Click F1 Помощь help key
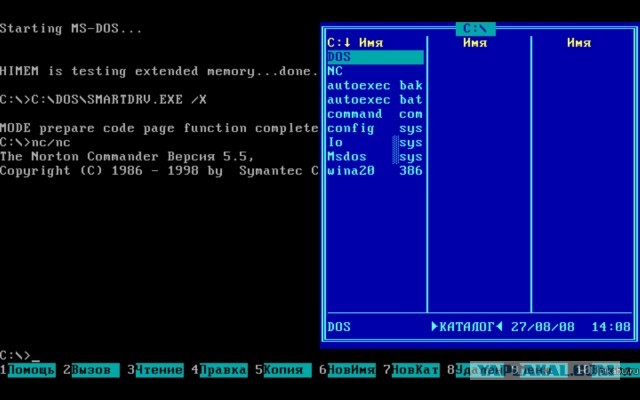The width and height of the screenshot is (640, 400). [28, 370]
